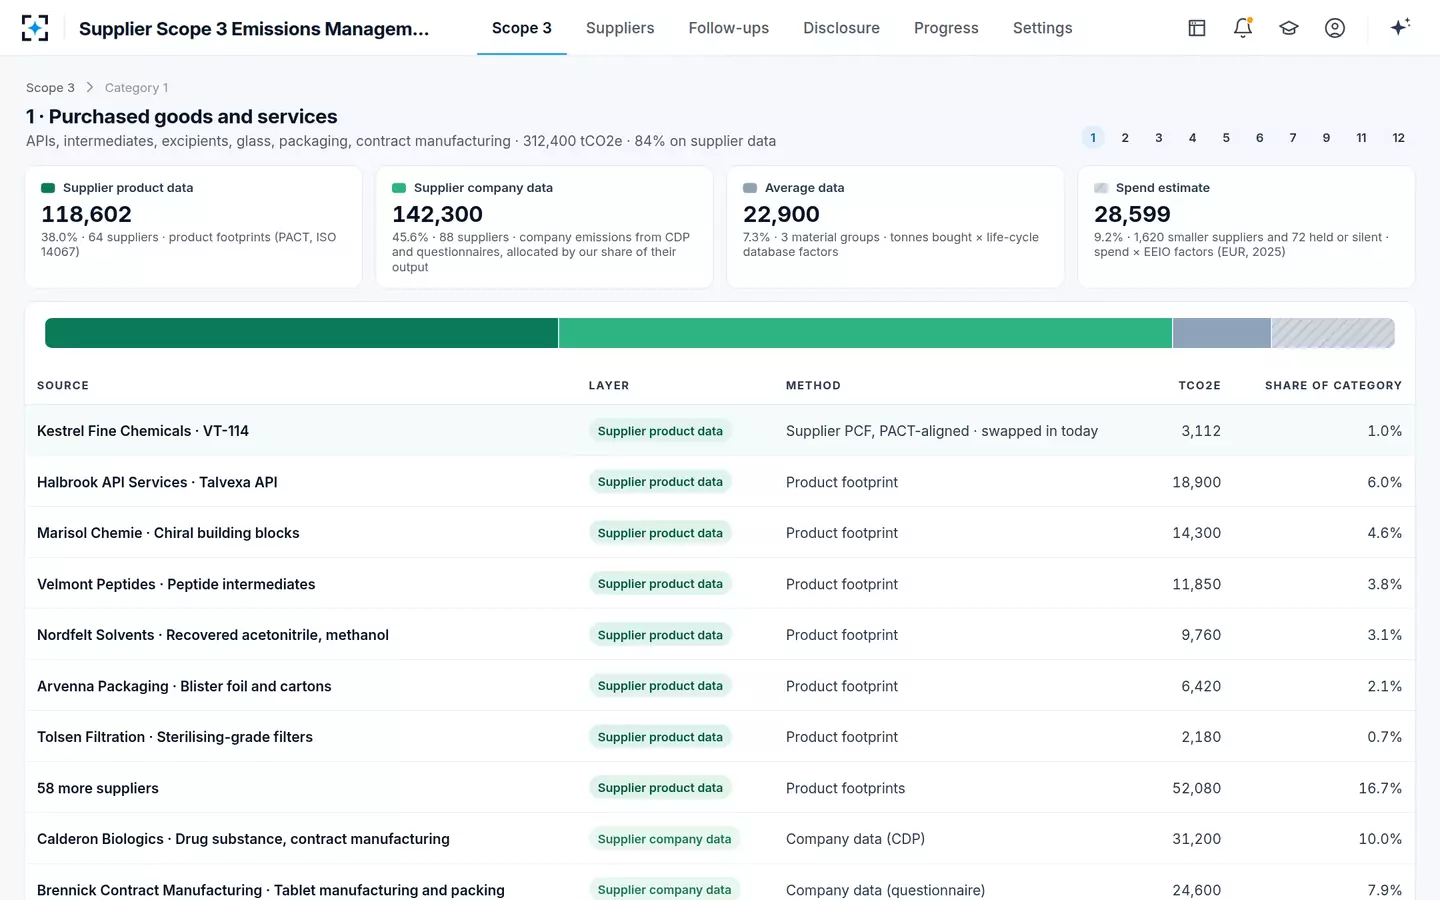Click the Scope 3 breadcrumb link
Screen dimensions: 1440x900
coord(50,88)
